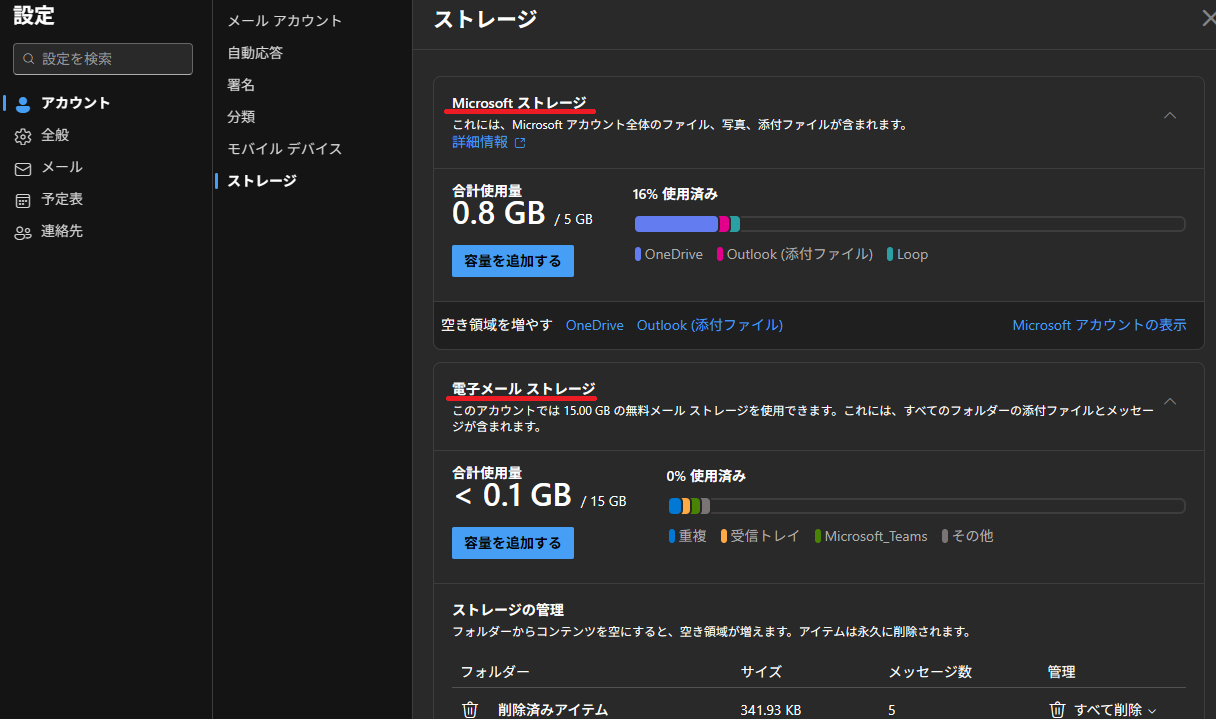Viewport: 1216px width, 719px height.
Task: Click the フォルダー column header
Action: 495,672
